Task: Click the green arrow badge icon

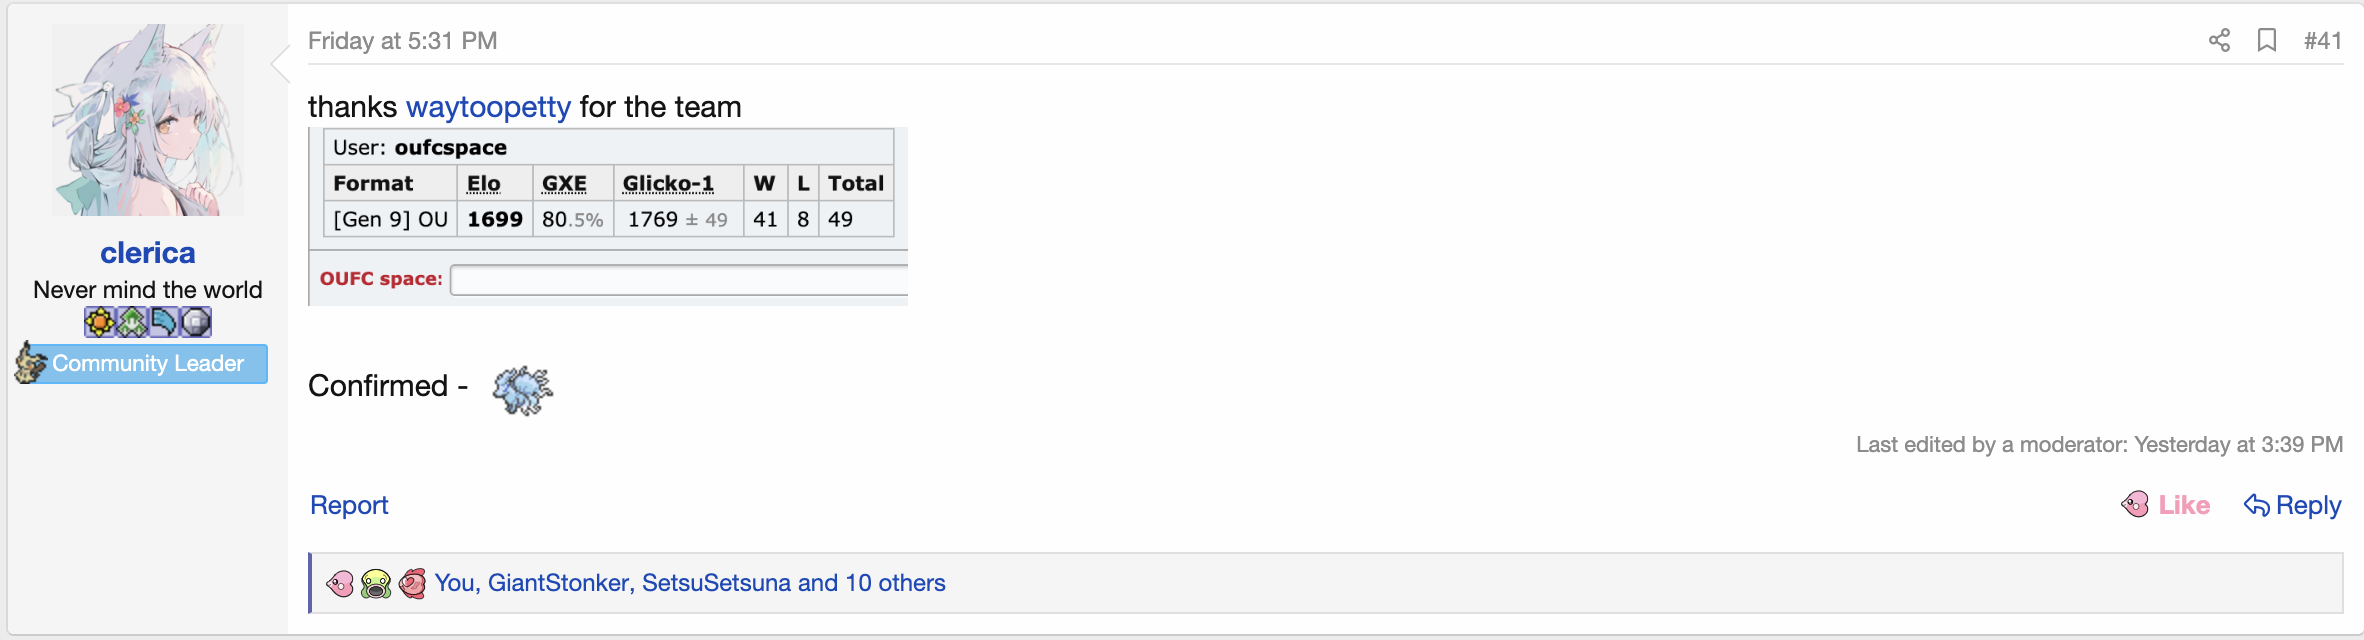Action: point(131,322)
